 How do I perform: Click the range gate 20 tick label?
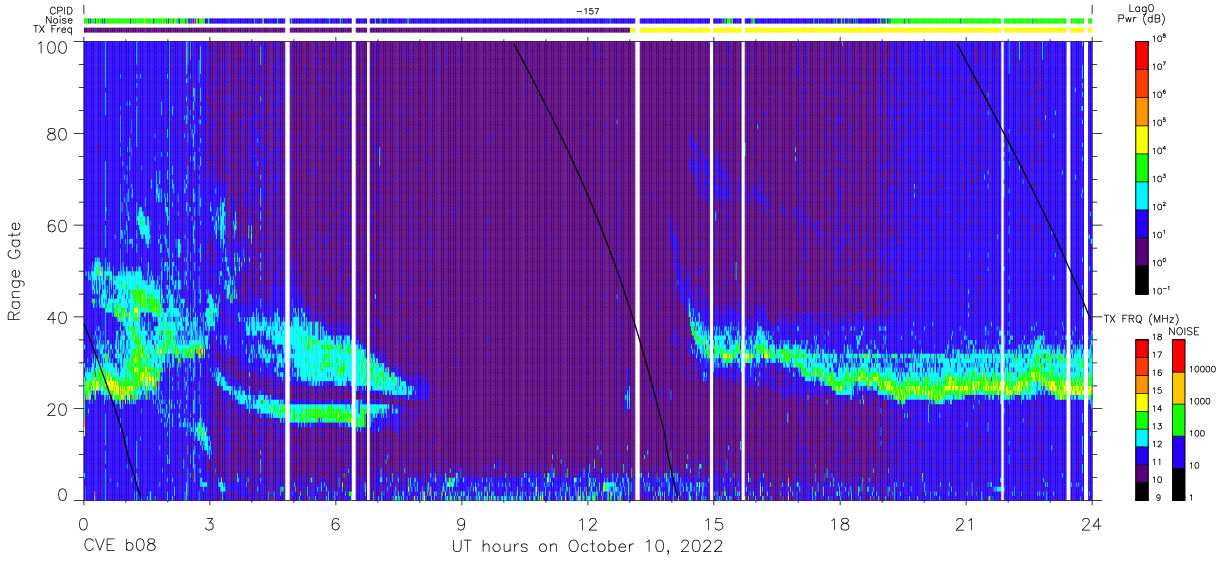tap(57, 408)
